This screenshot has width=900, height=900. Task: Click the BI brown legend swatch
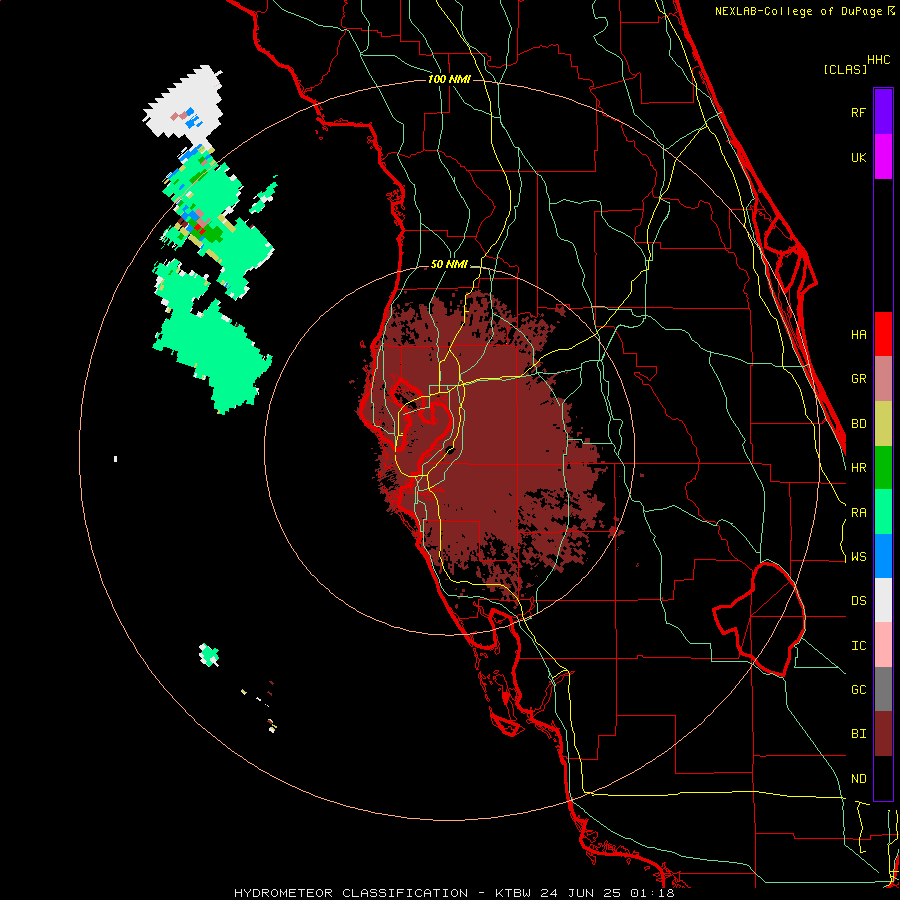(x=883, y=734)
